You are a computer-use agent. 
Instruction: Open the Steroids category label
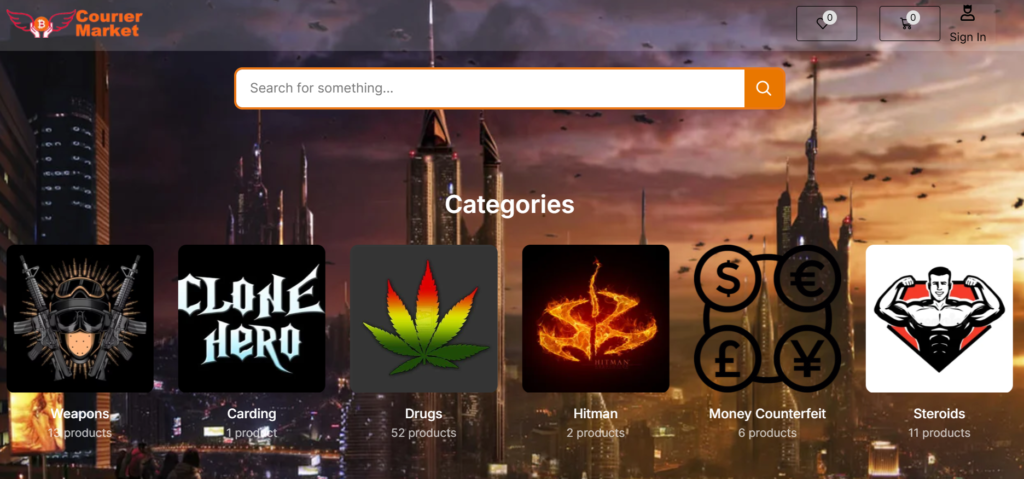pos(939,414)
